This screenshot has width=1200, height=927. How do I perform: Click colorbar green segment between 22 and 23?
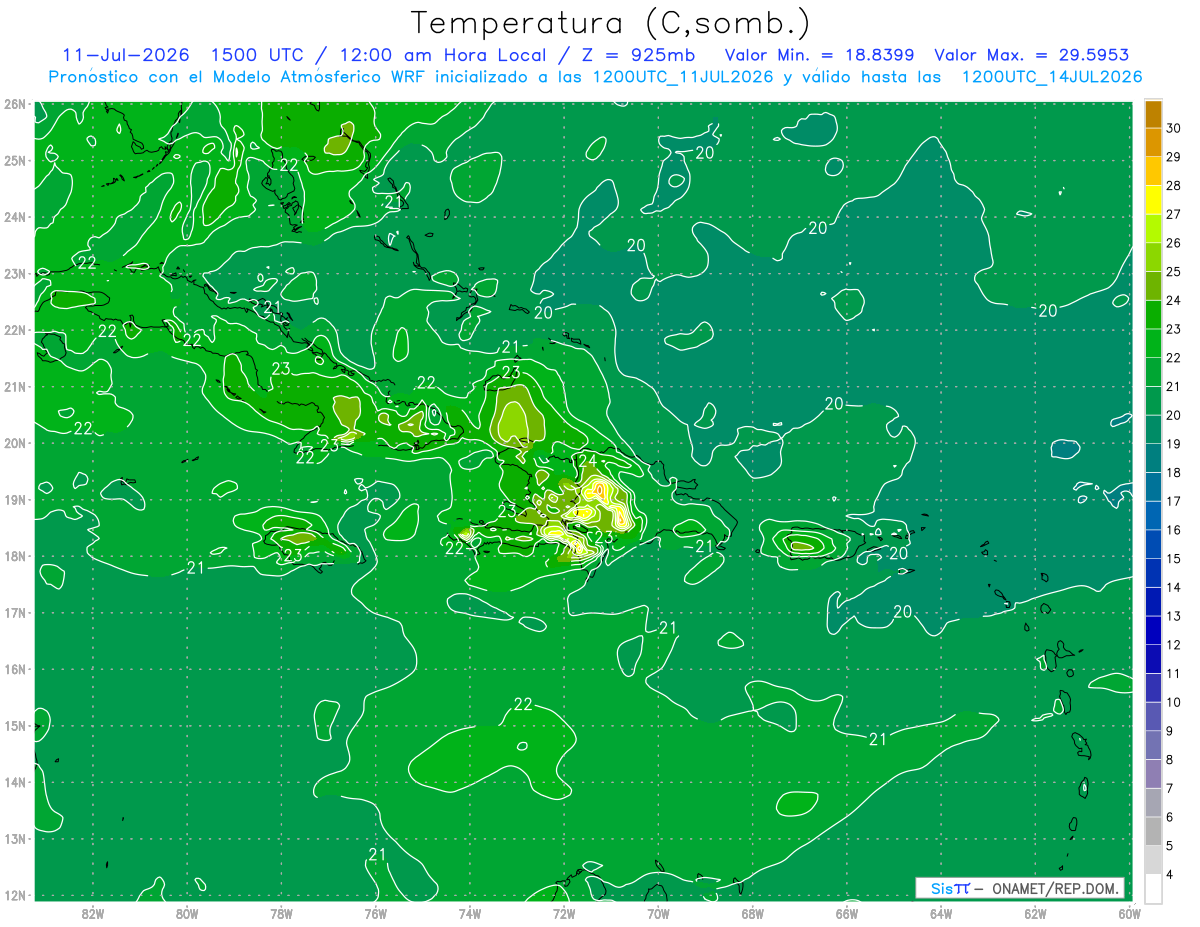(x=1153, y=344)
